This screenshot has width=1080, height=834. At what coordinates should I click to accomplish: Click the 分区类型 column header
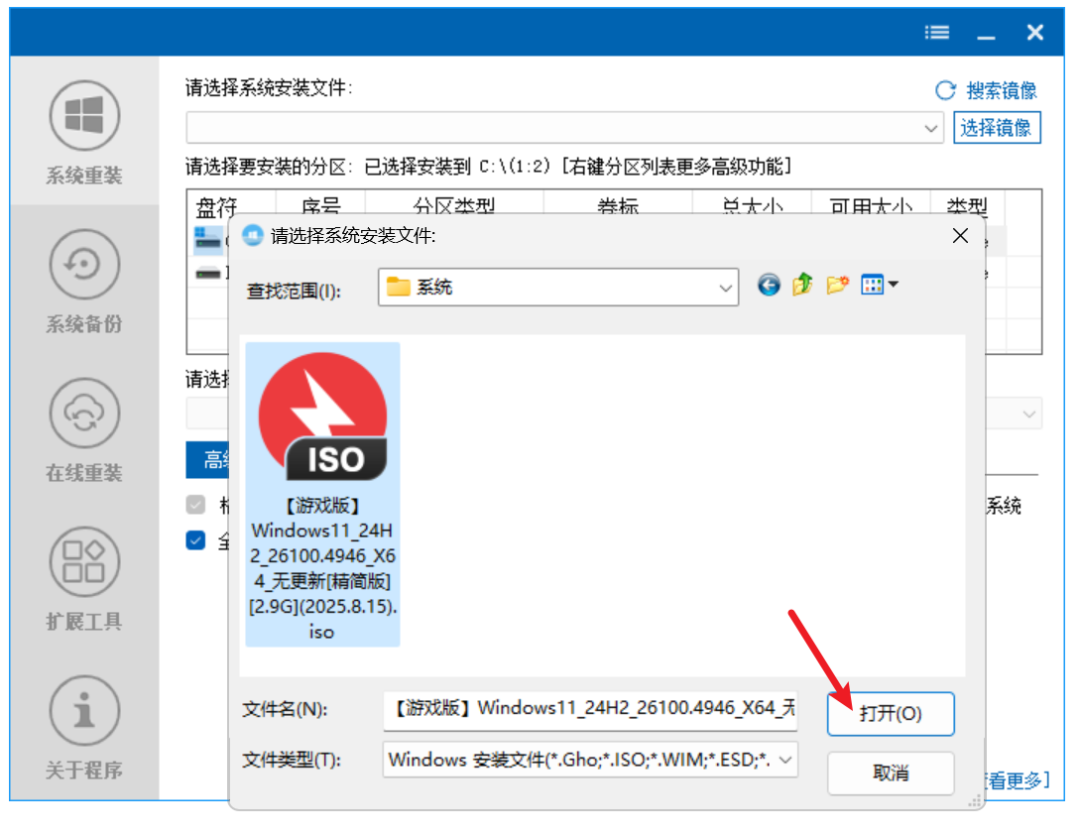[x=454, y=205]
